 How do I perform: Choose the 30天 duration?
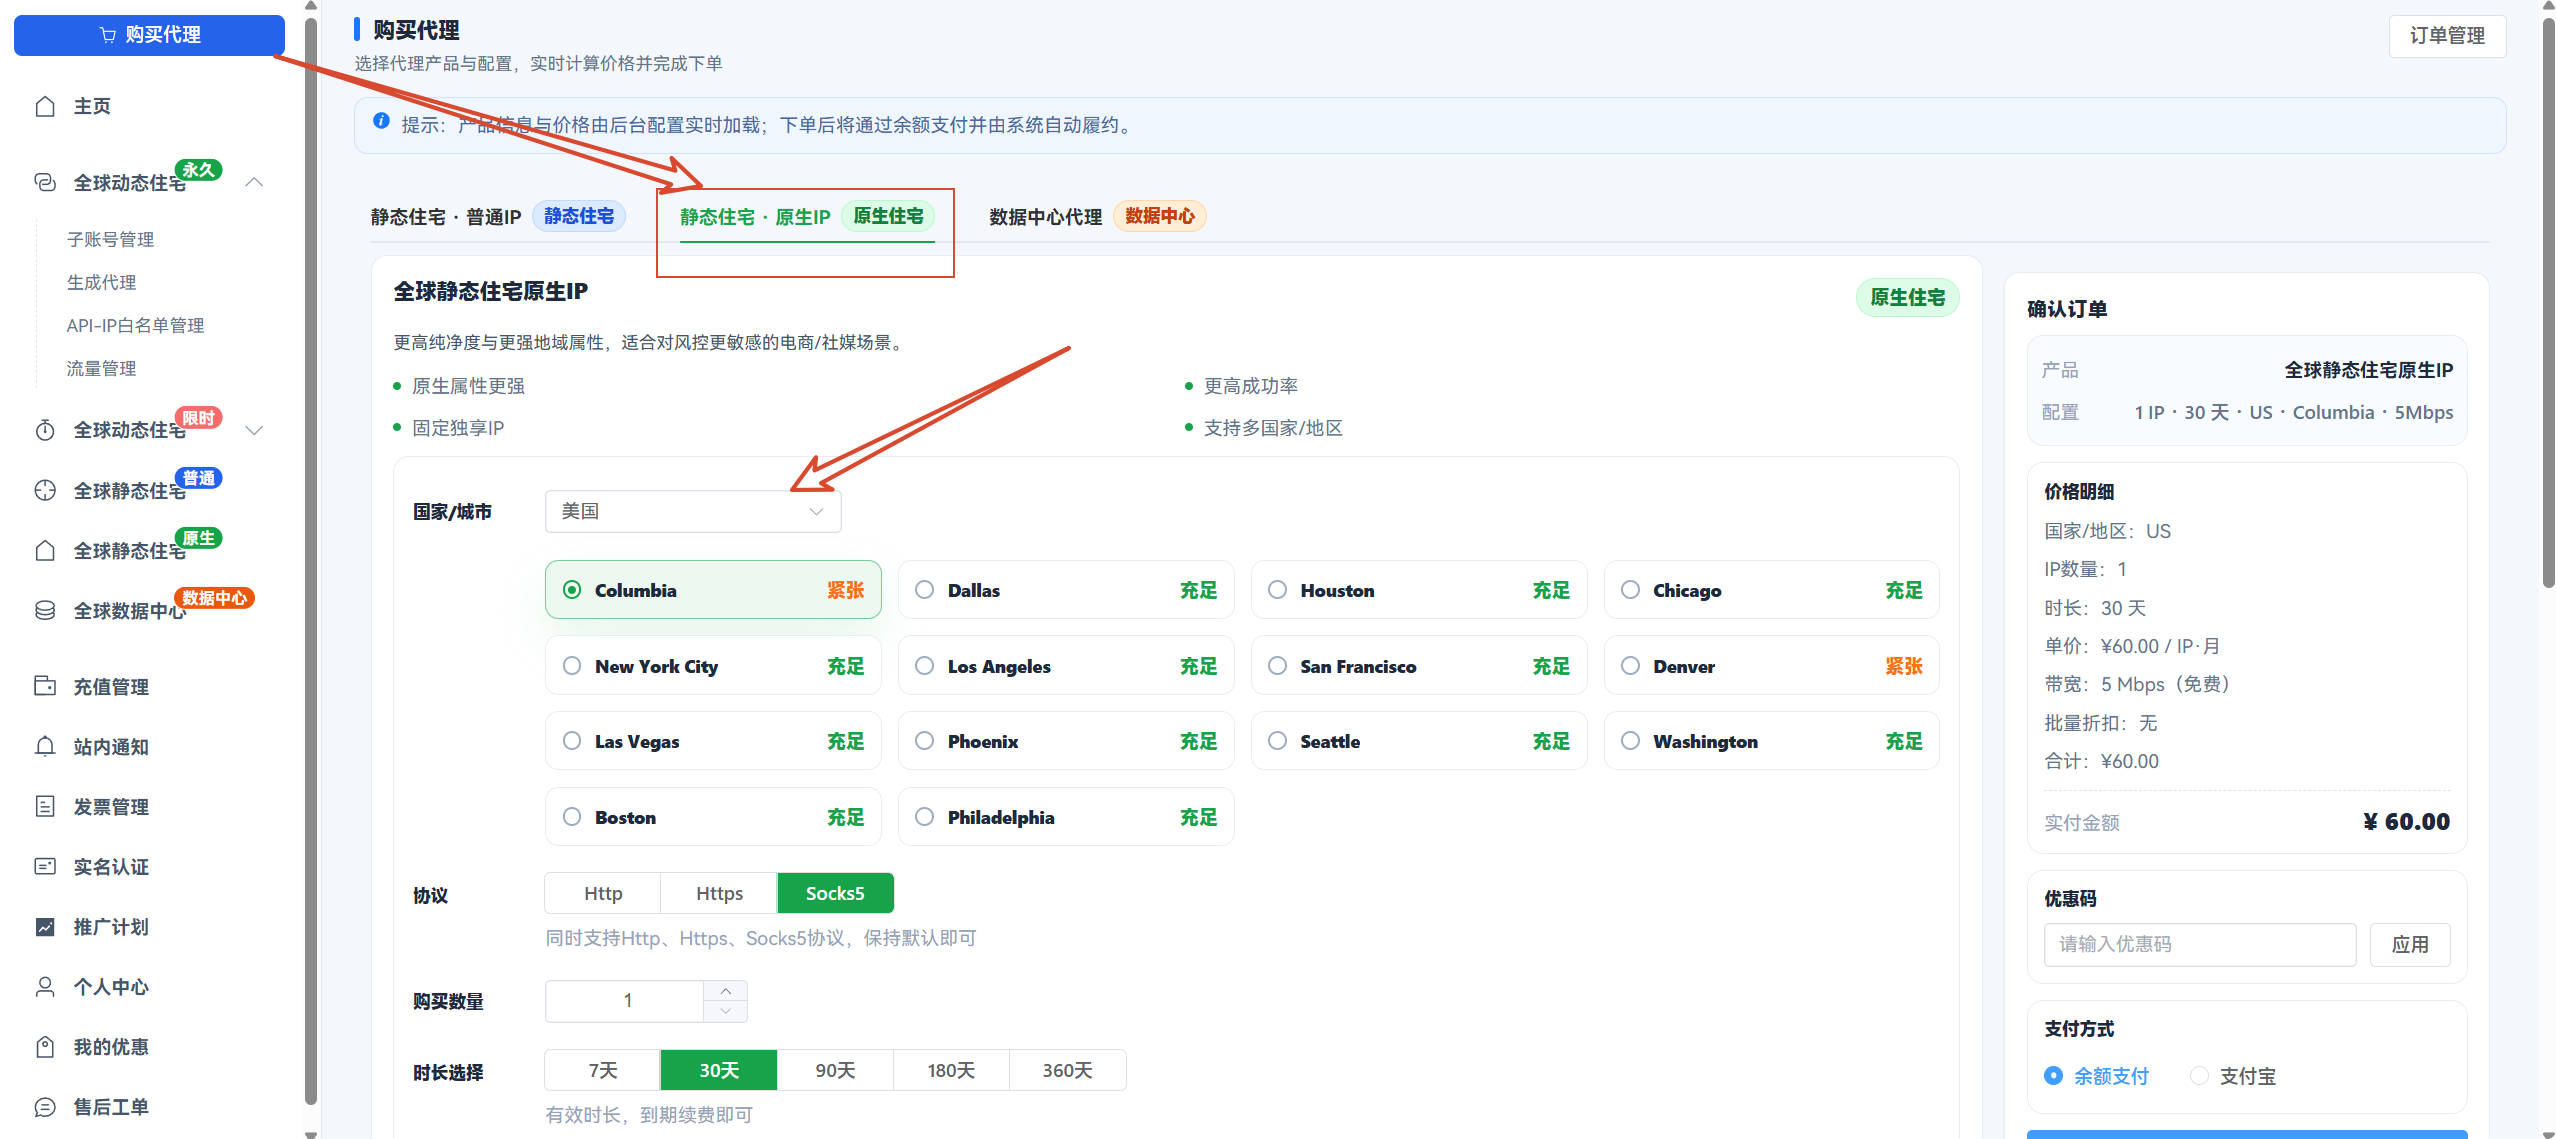[719, 1070]
